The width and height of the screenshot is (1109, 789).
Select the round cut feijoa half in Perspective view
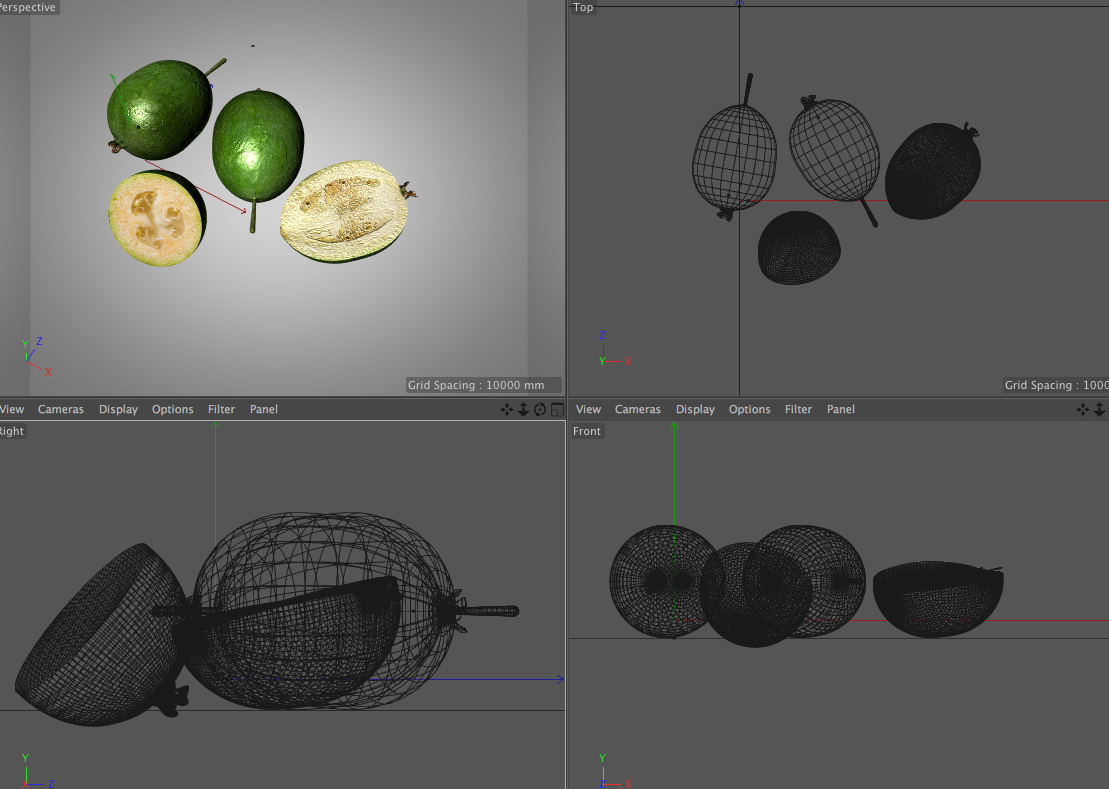point(156,218)
